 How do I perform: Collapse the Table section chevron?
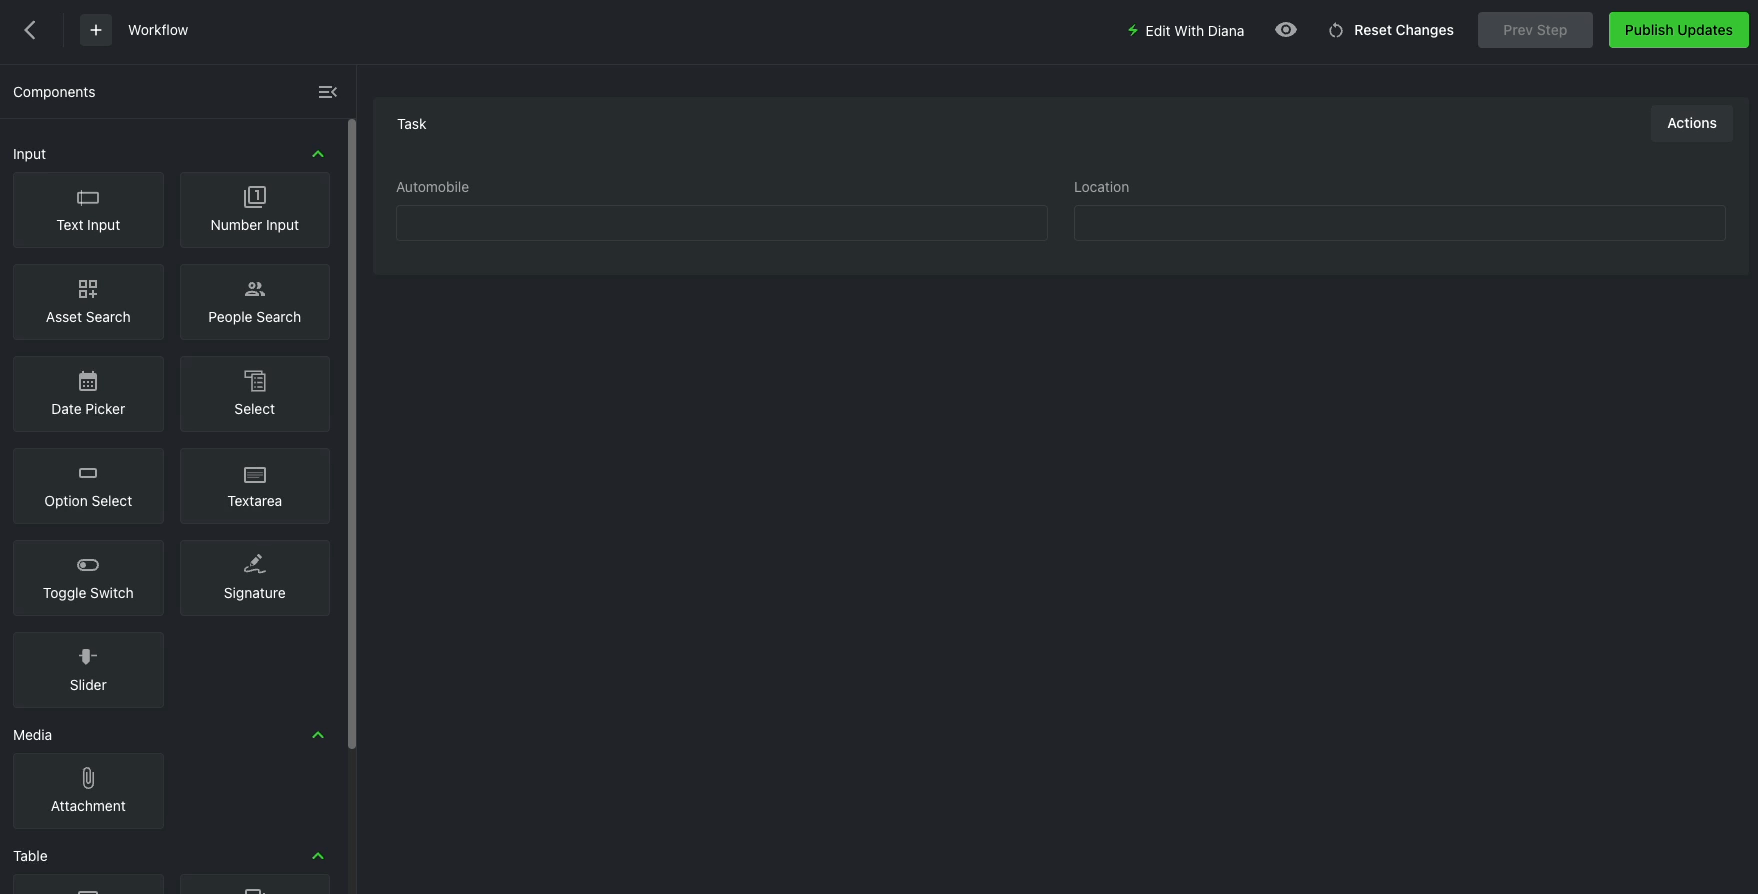318,856
